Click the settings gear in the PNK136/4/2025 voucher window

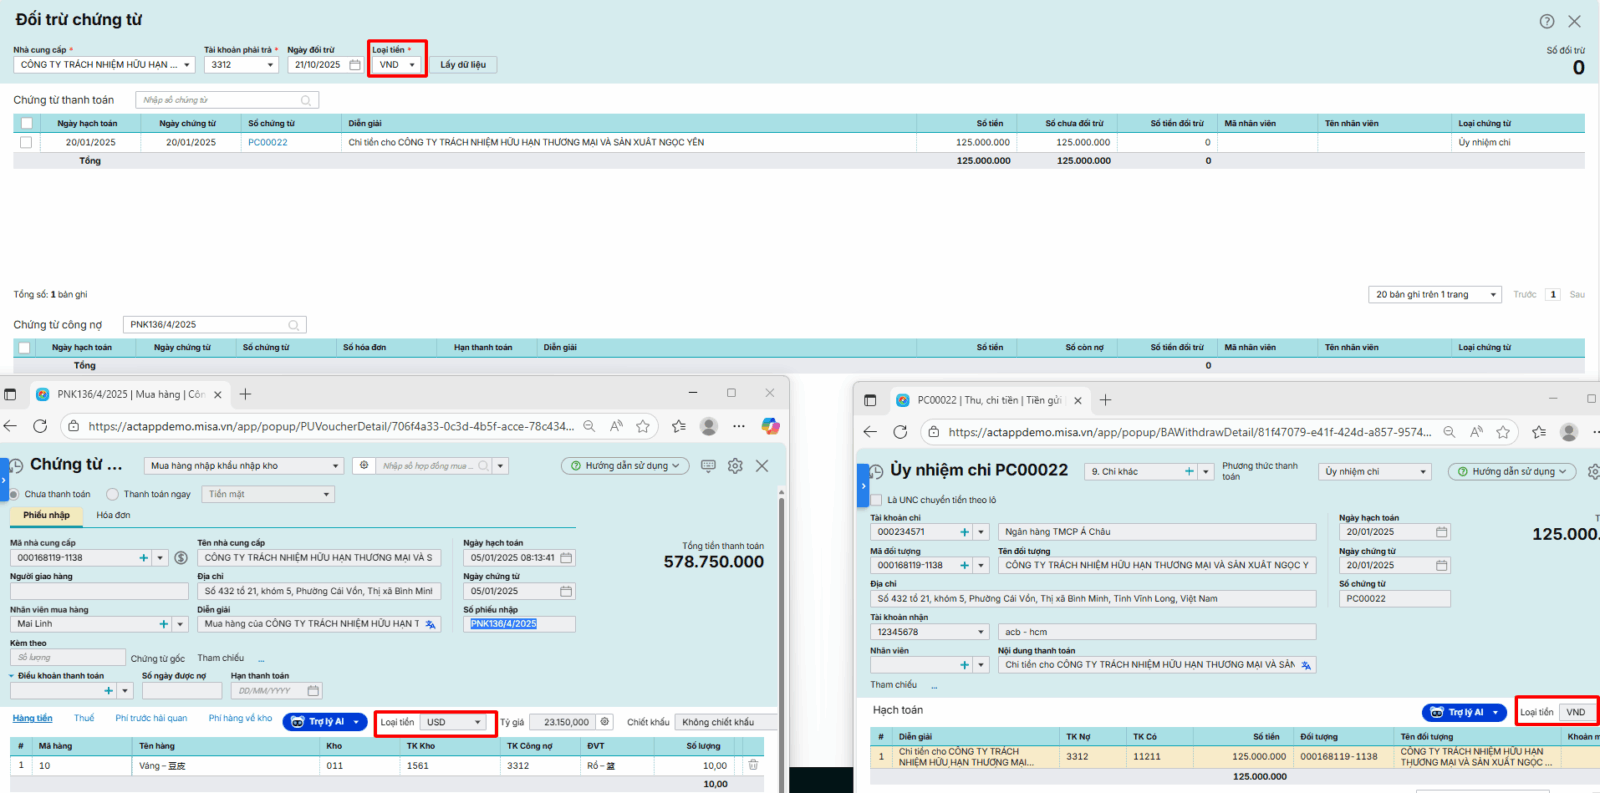tap(735, 466)
